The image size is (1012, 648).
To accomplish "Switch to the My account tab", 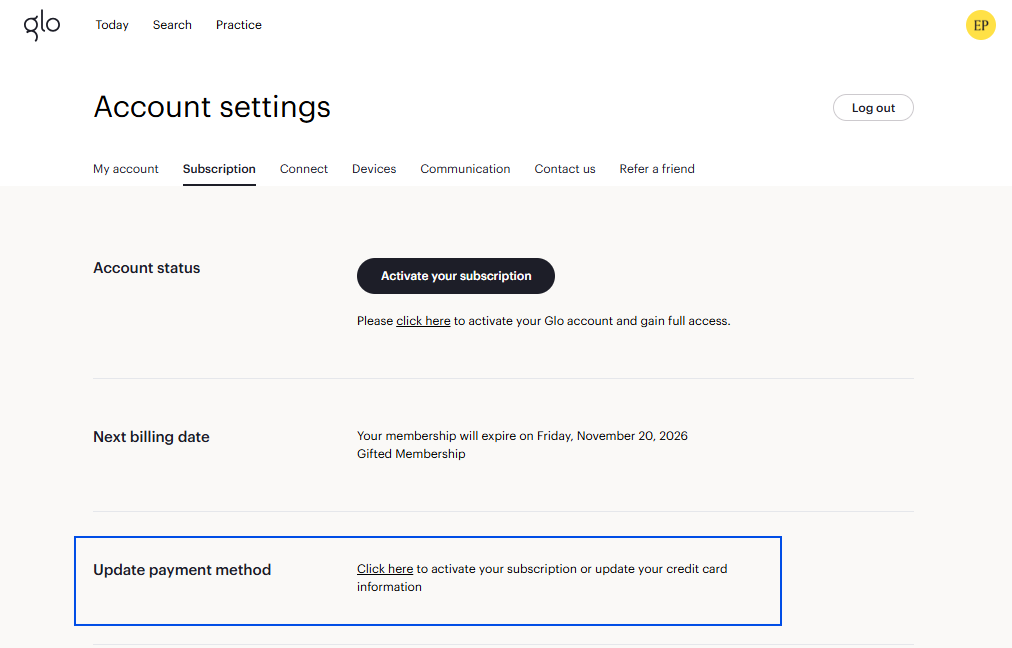I will point(126,169).
